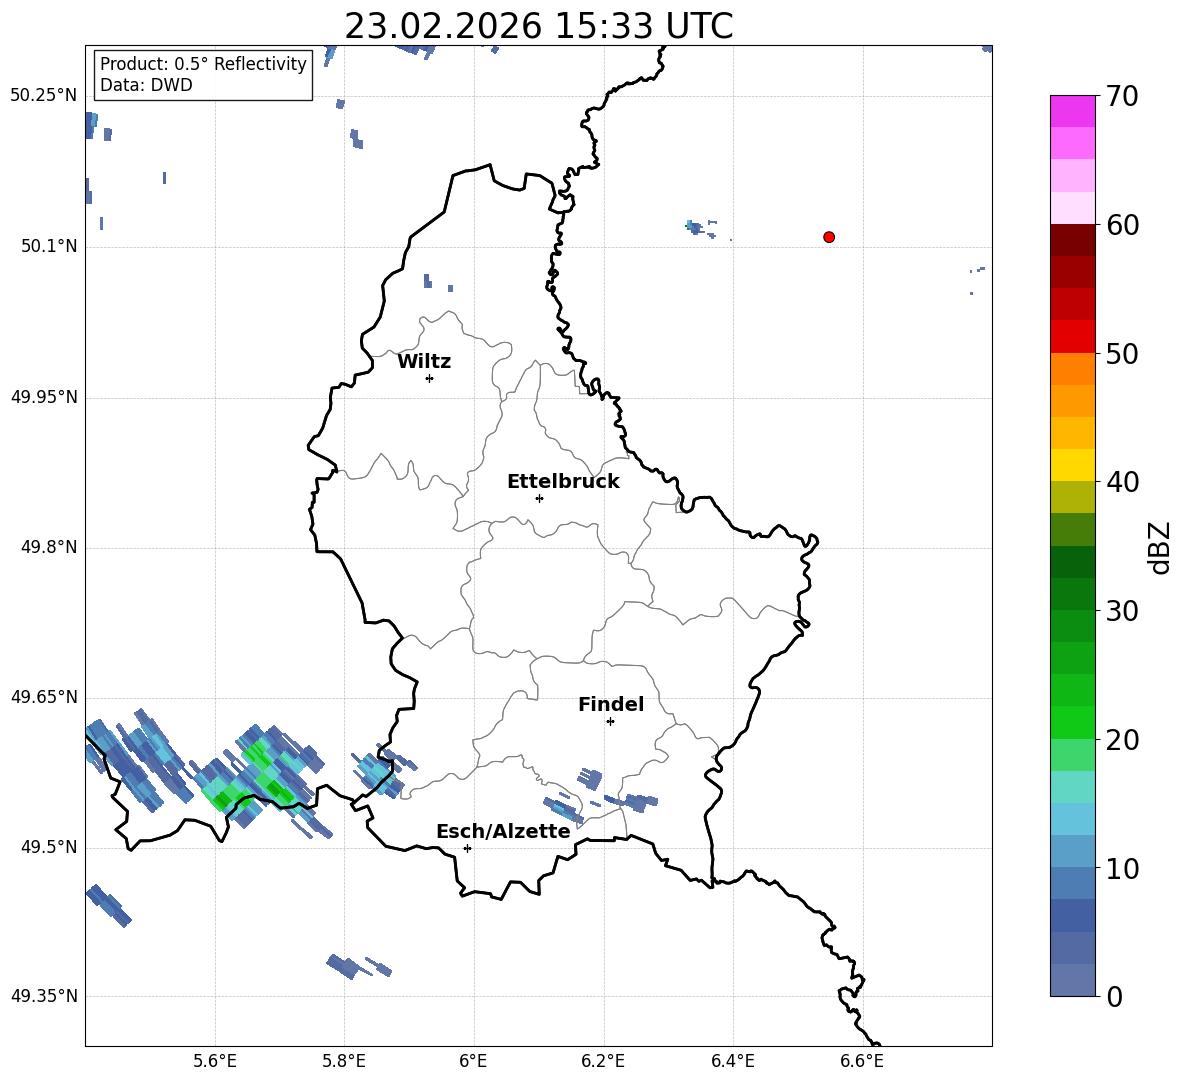1184x1081 pixels.
Task: Click the 49.8°N latitude label
Action: (49, 547)
